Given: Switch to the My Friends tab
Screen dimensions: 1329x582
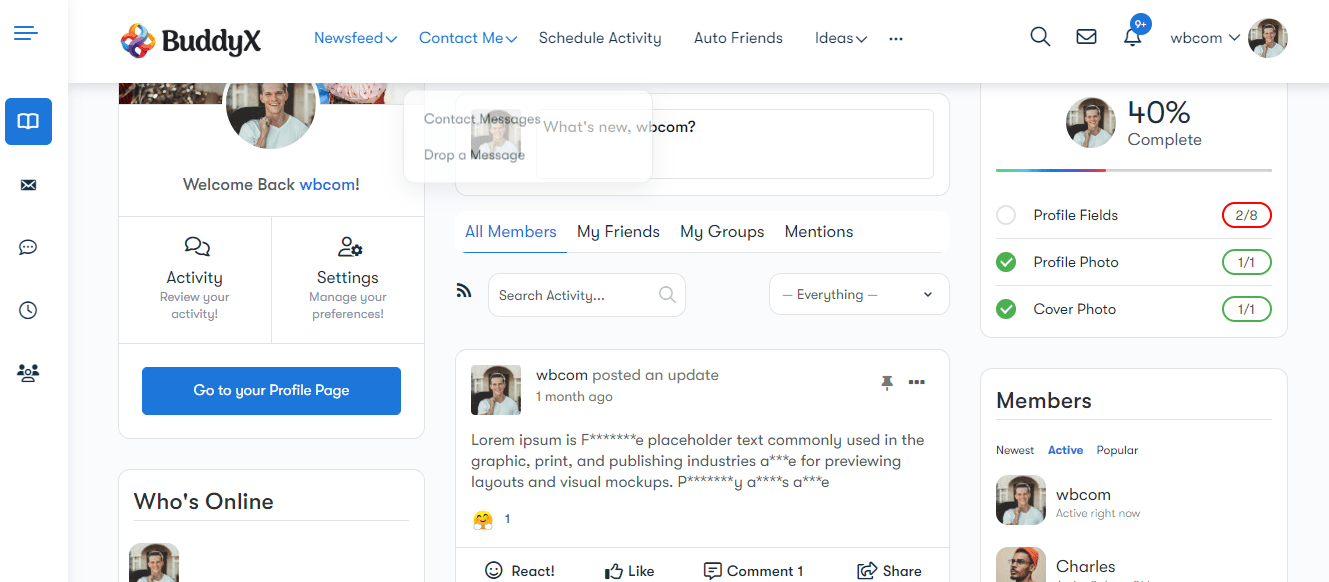Looking at the screenshot, I should (618, 232).
